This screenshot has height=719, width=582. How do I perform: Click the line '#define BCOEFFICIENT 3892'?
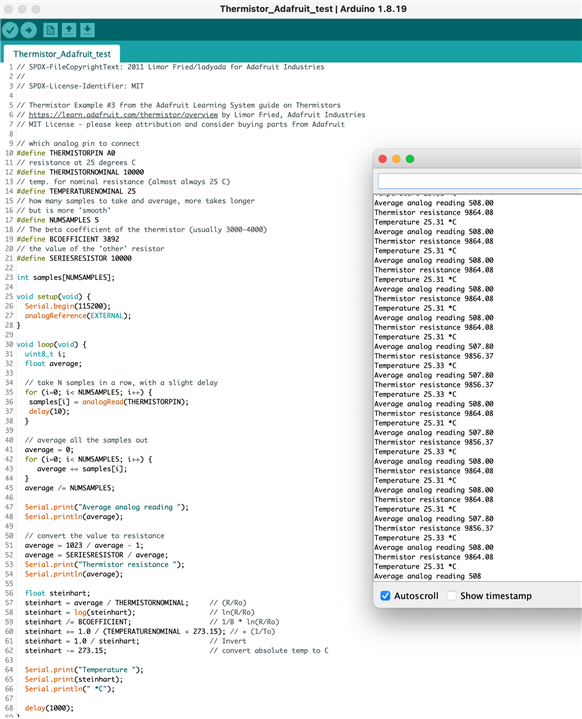click(68, 239)
